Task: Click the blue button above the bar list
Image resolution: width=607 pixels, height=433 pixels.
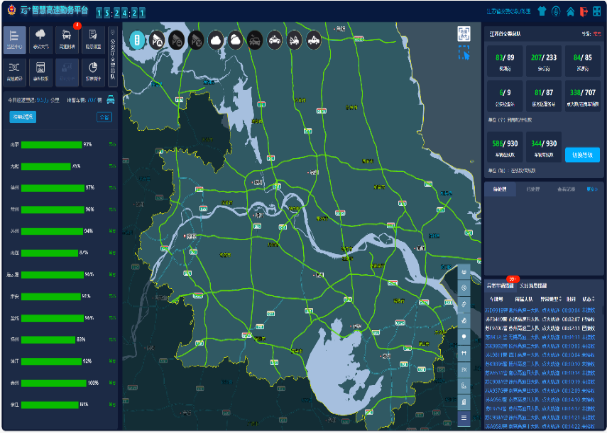Action: click(24, 117)
